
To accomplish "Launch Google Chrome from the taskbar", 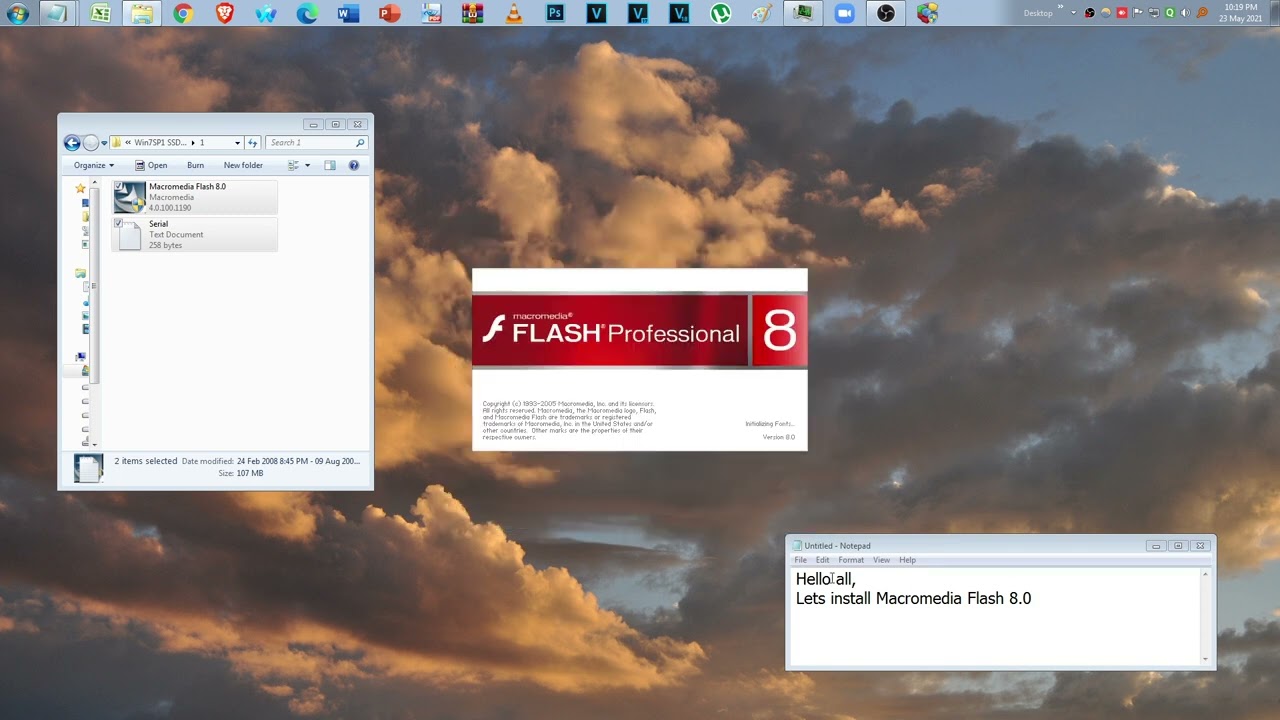I will click(x=182, y=13).
